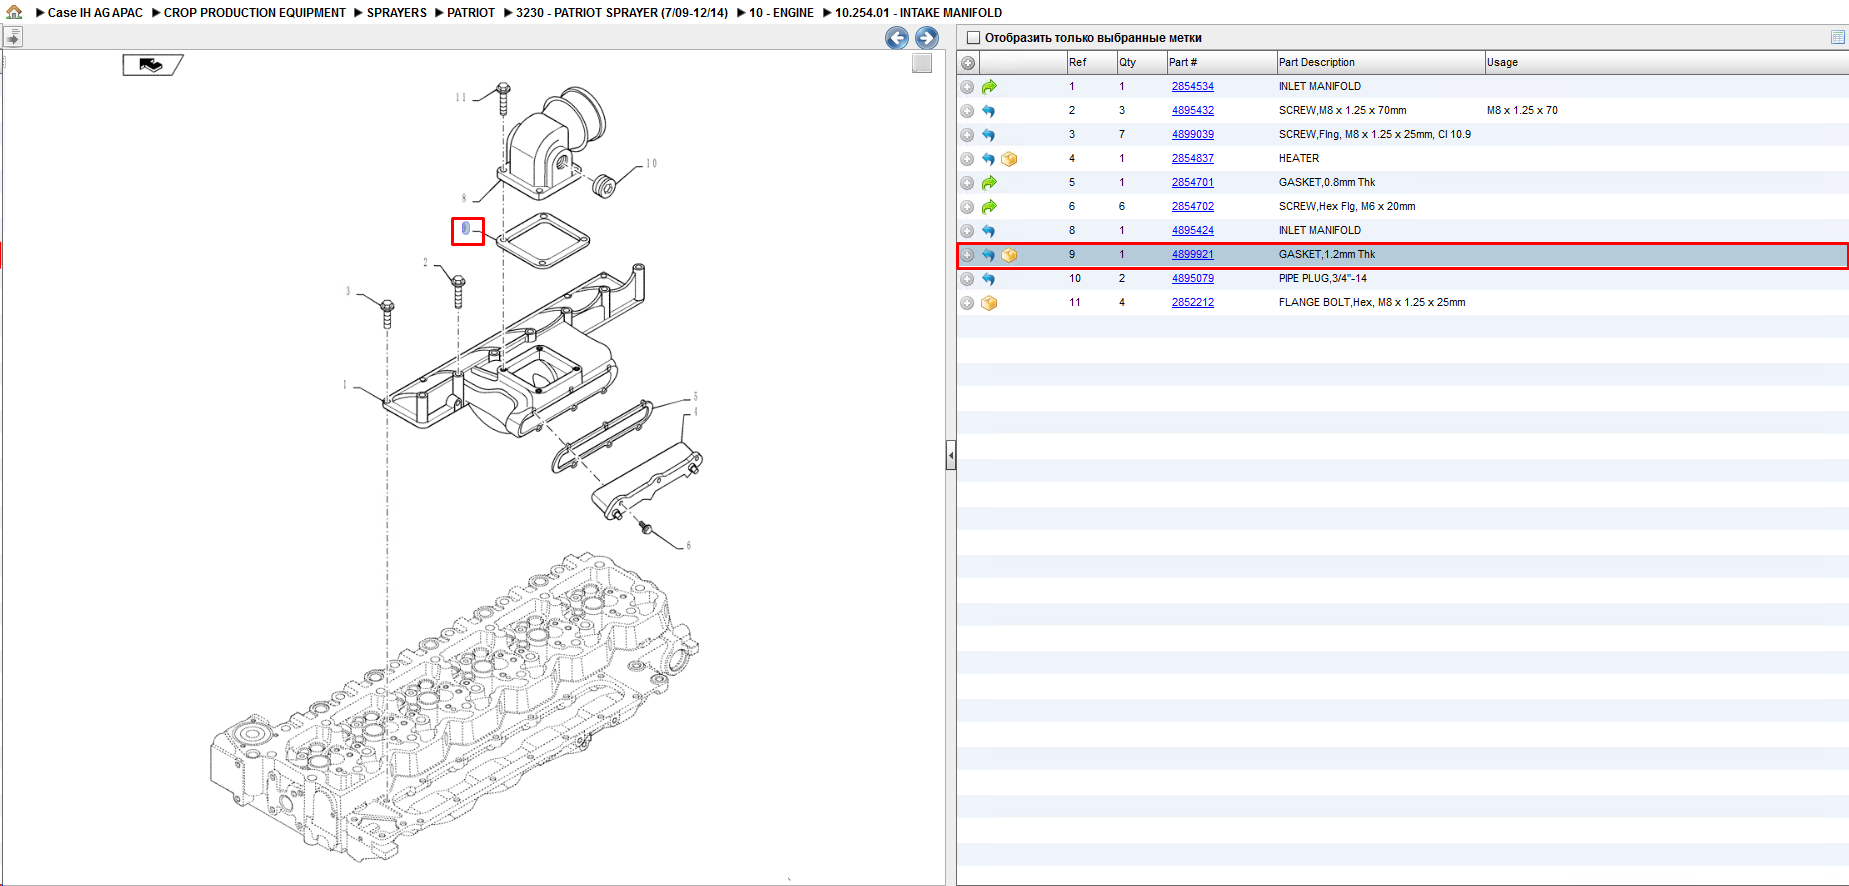Click the plus icon for part 2854702

[967, 207]
